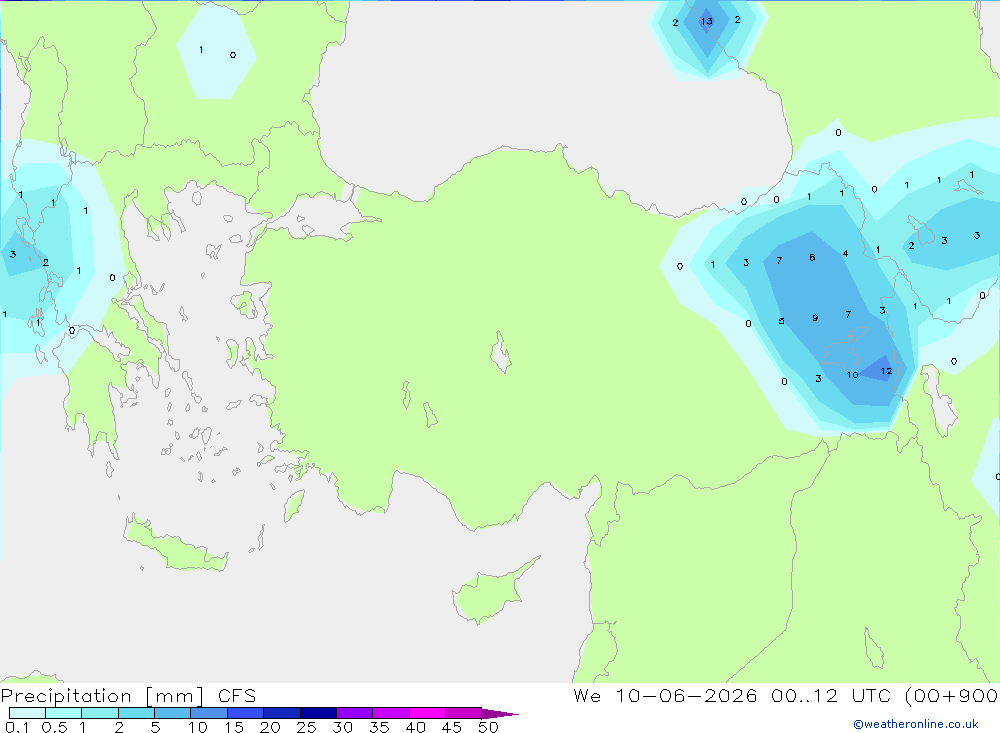Click the '4' precipitation value on the map

[x=846, y=253]
